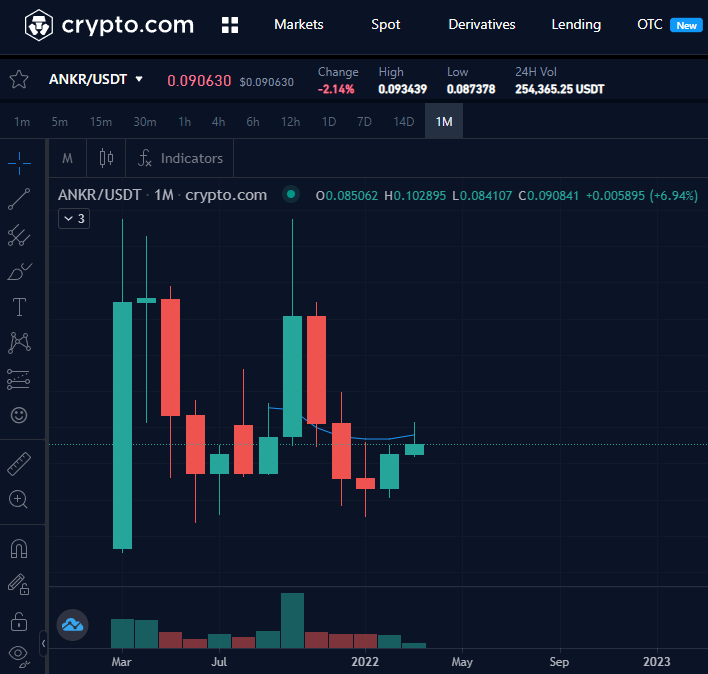Select the XABCD pattern tool
The height and width of the screenshot is (674, 708).
(x=19, y=343)
